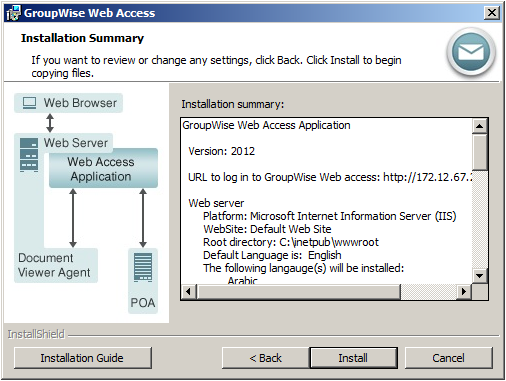This screenshot has height=381, width=506.
Task: Click the 'WebSite: Default Web Site' line
Action: [x=267, y=229]
